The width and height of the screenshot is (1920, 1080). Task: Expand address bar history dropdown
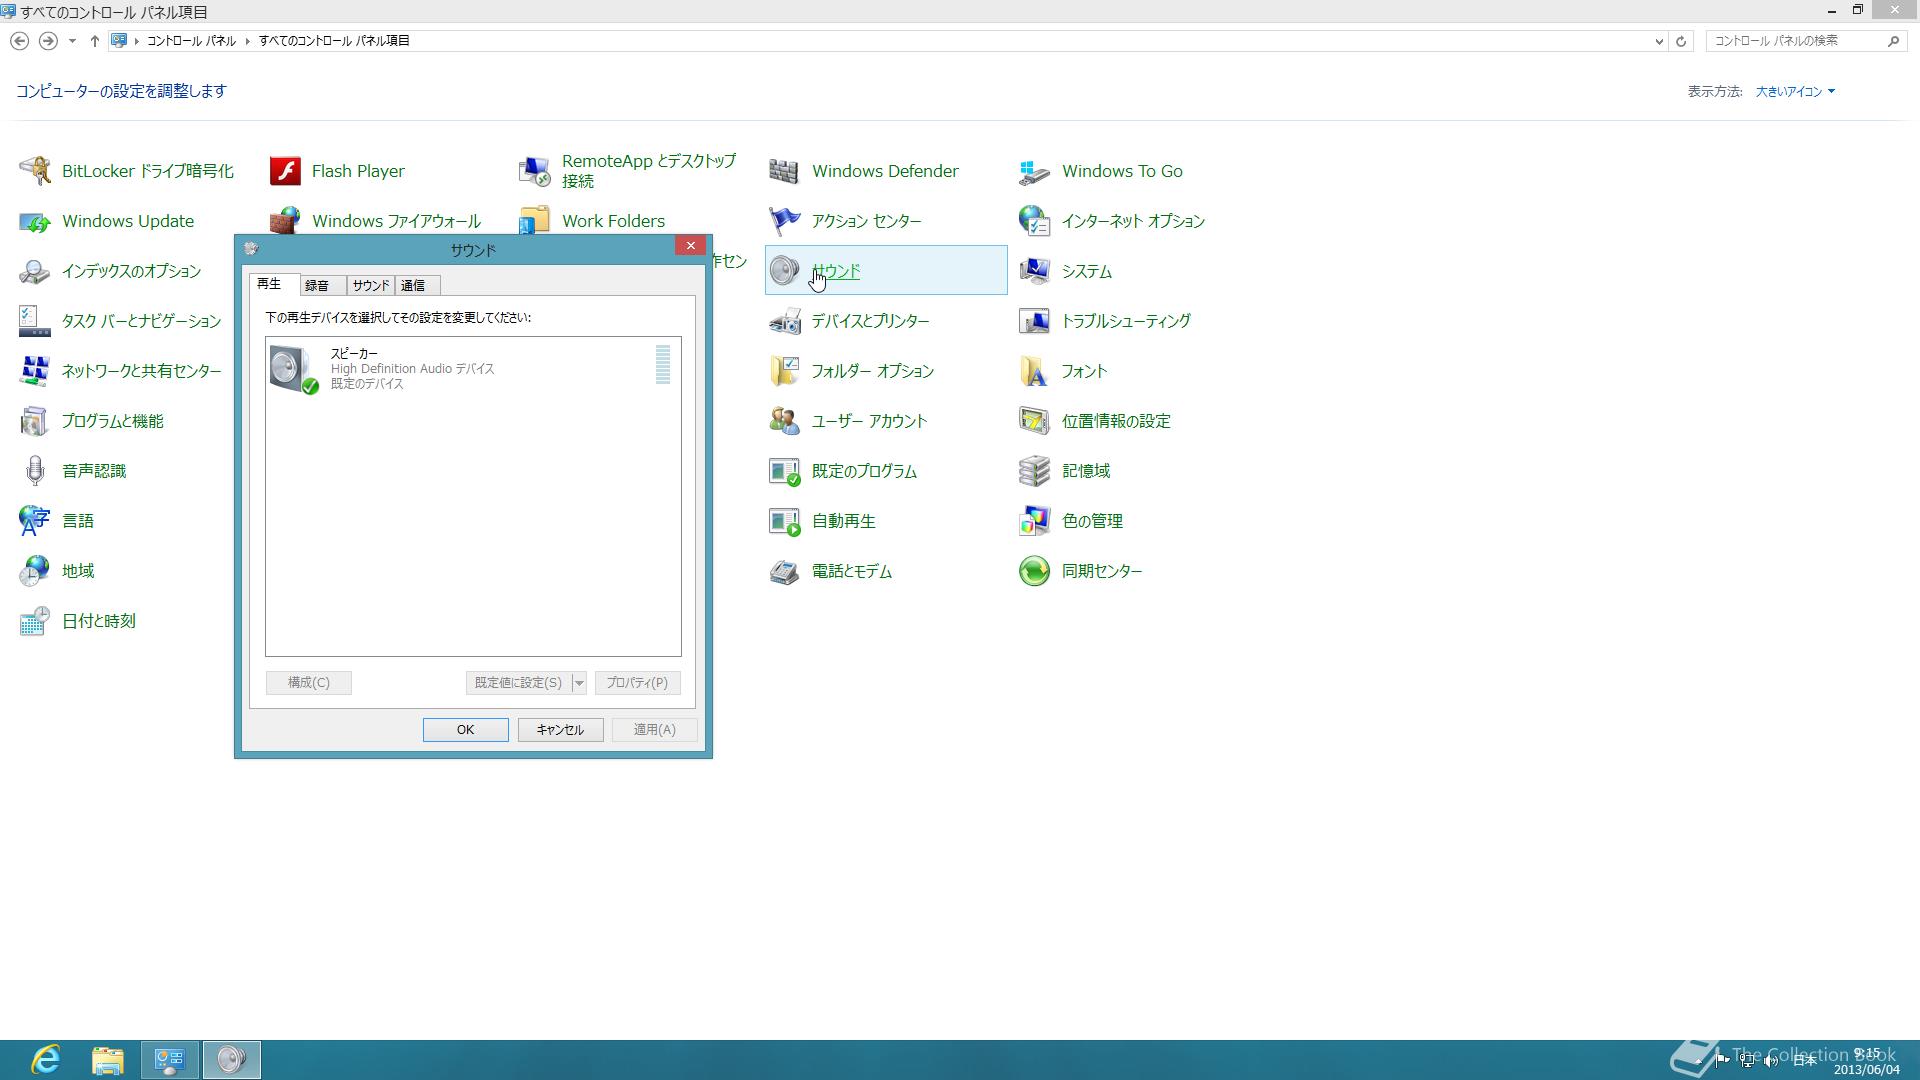pos(1659,41)
